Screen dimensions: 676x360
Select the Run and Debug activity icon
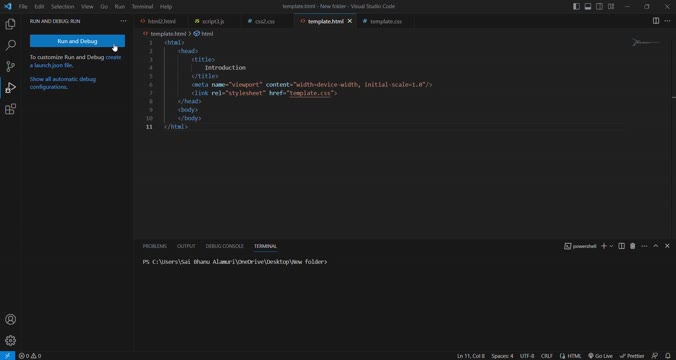click(x=10, y=88)
